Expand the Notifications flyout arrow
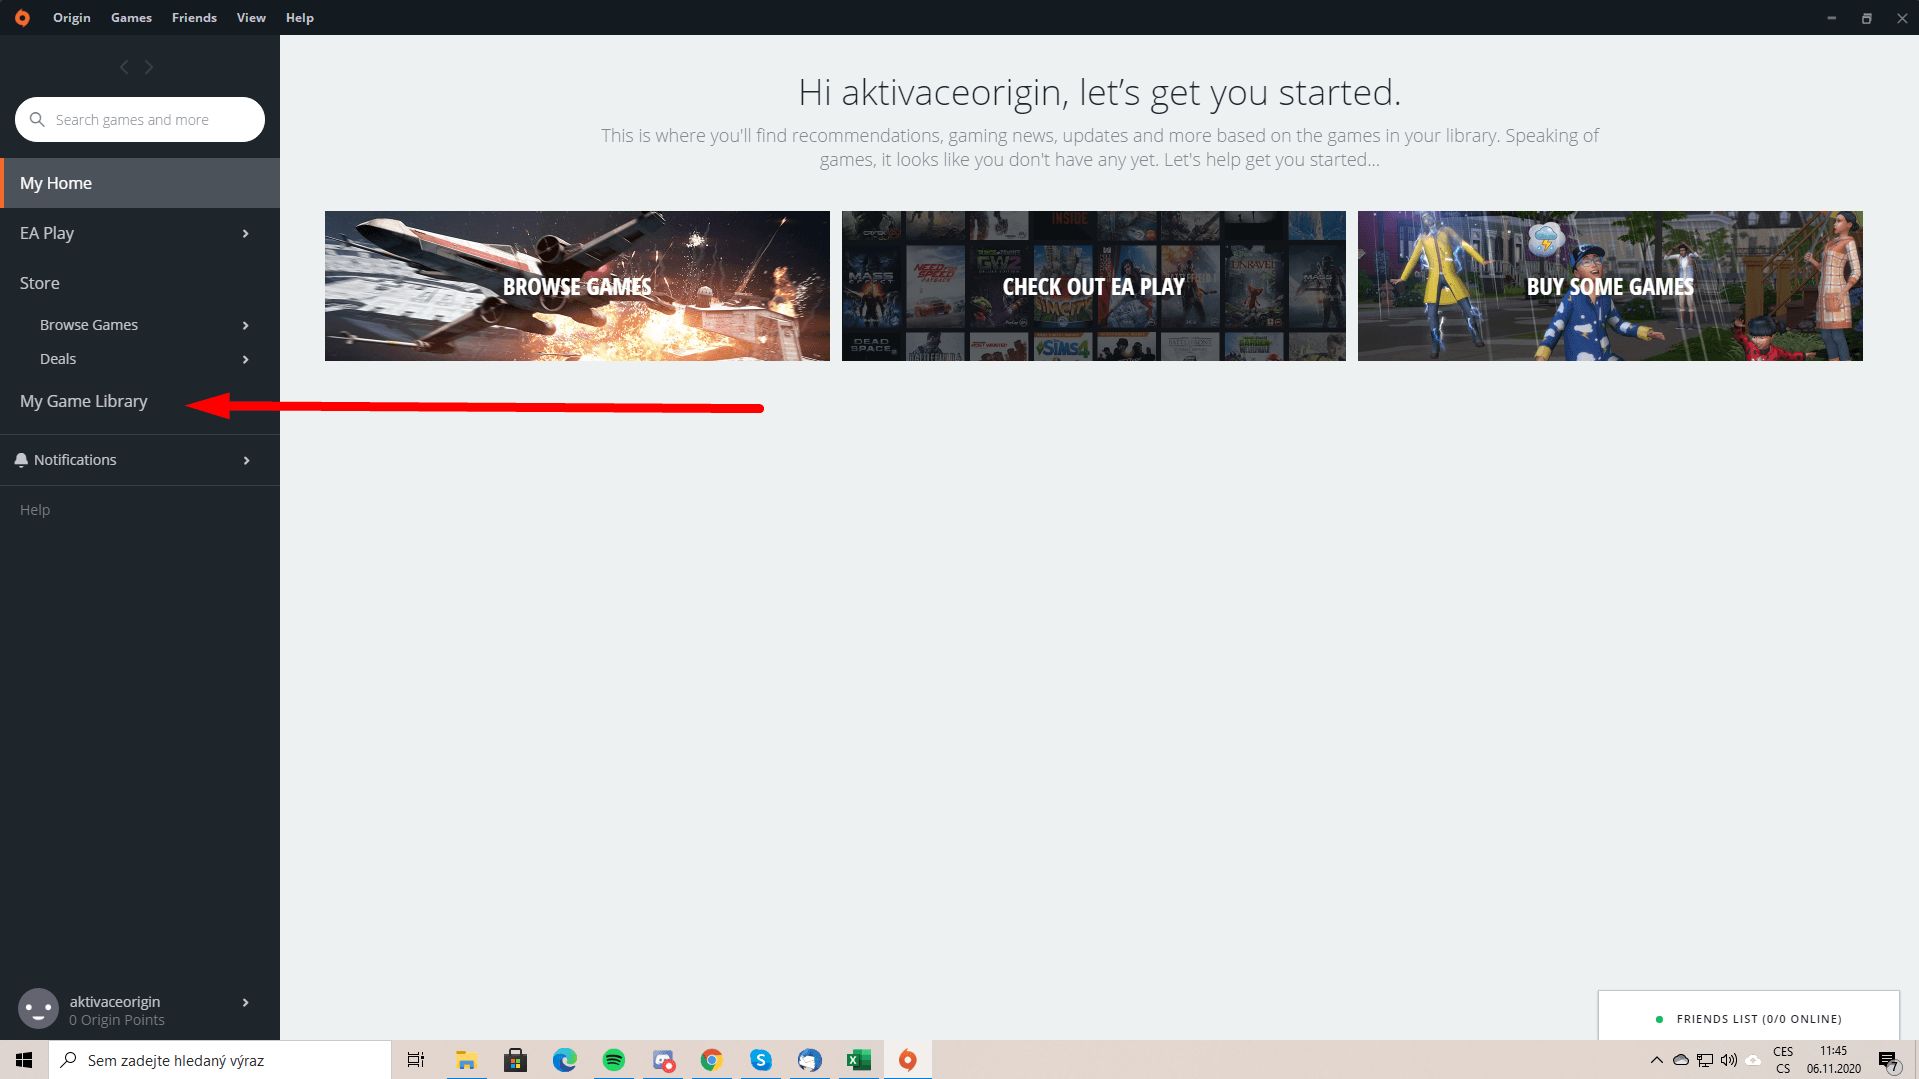1919x1079 pixels. coord(245,461)
